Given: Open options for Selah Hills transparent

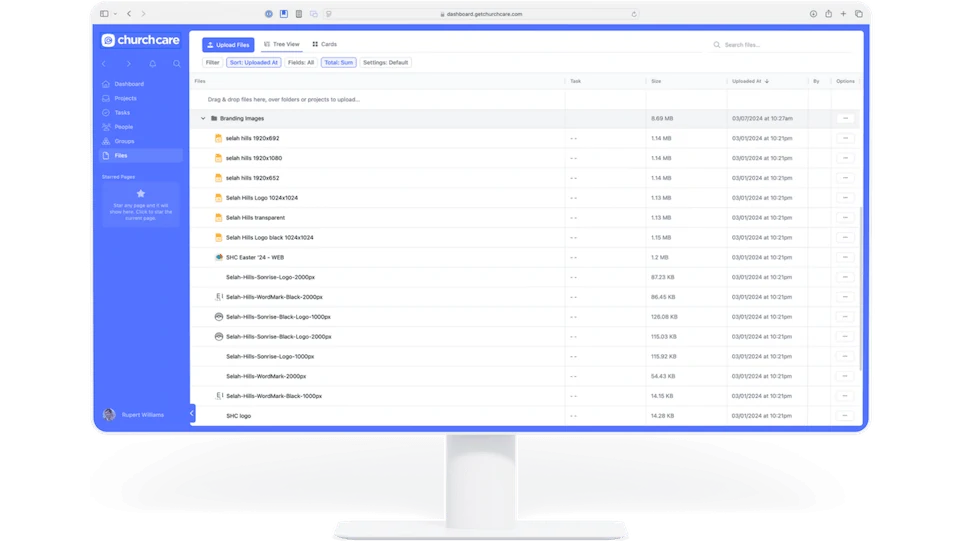Looking at the screenshot, I should (845, 218).
